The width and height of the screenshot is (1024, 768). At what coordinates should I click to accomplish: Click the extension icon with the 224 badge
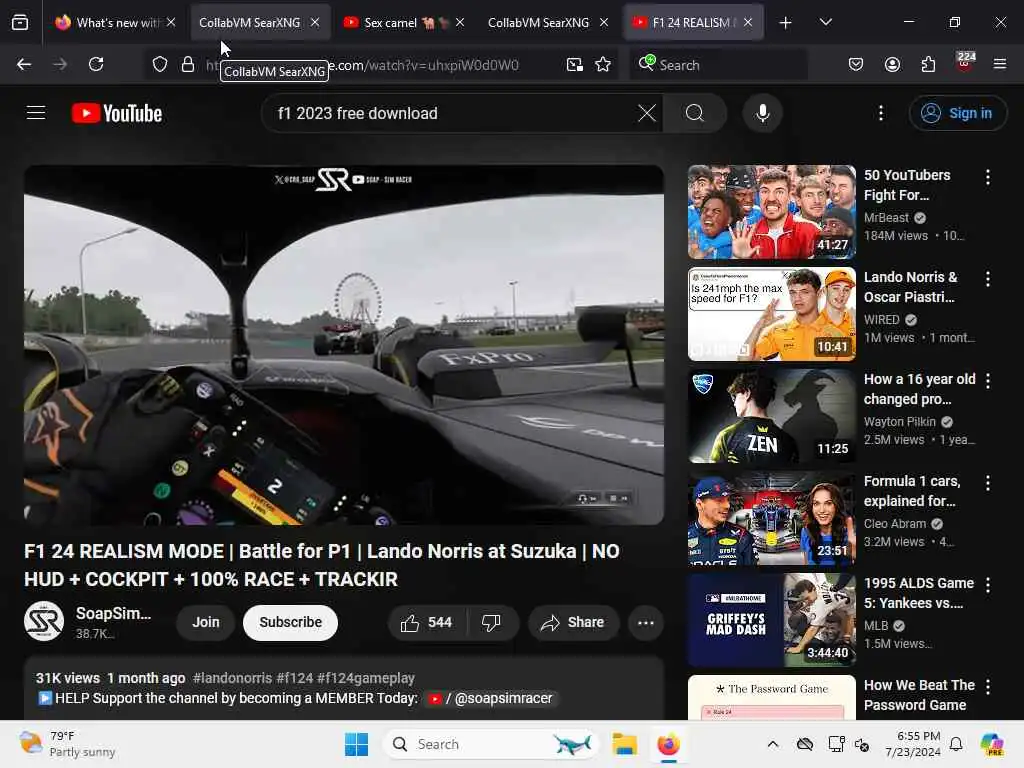pyautogui.click(x=965, y=63)
